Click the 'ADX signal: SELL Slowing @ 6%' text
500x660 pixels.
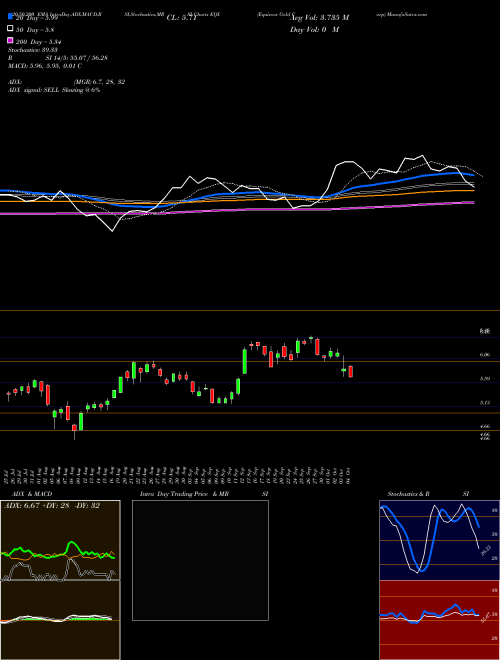tap(54, 90)
